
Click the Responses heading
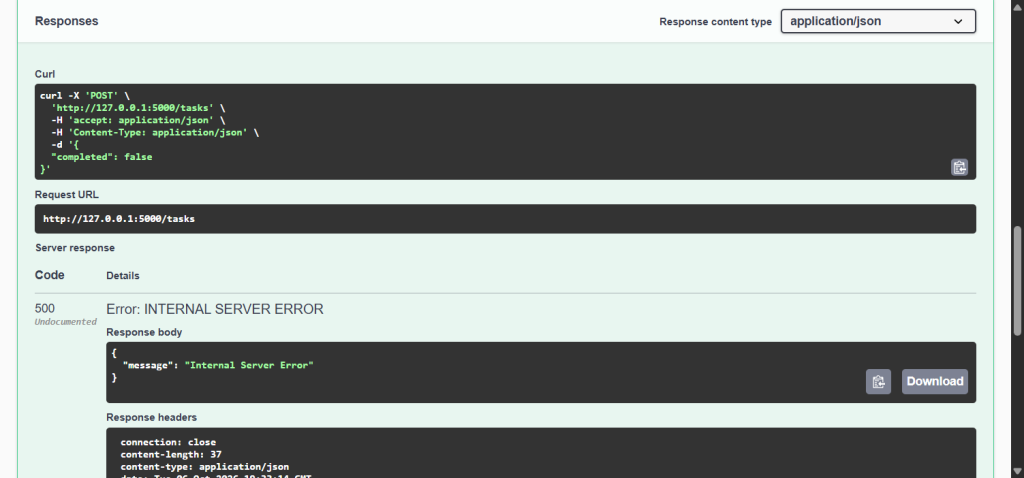tap(67, 21)
